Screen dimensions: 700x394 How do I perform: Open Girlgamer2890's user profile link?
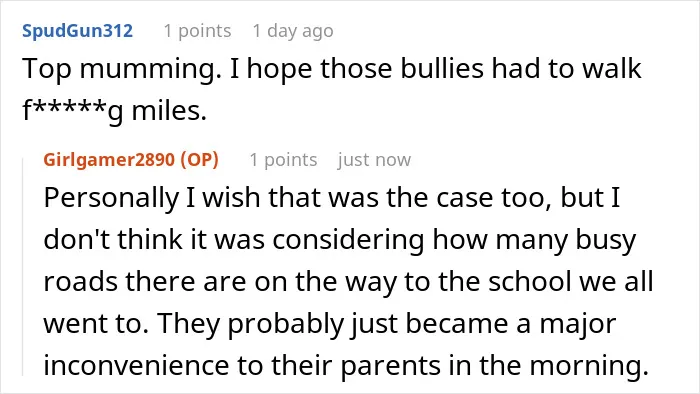pyautogui.click(x=109, y=160)
